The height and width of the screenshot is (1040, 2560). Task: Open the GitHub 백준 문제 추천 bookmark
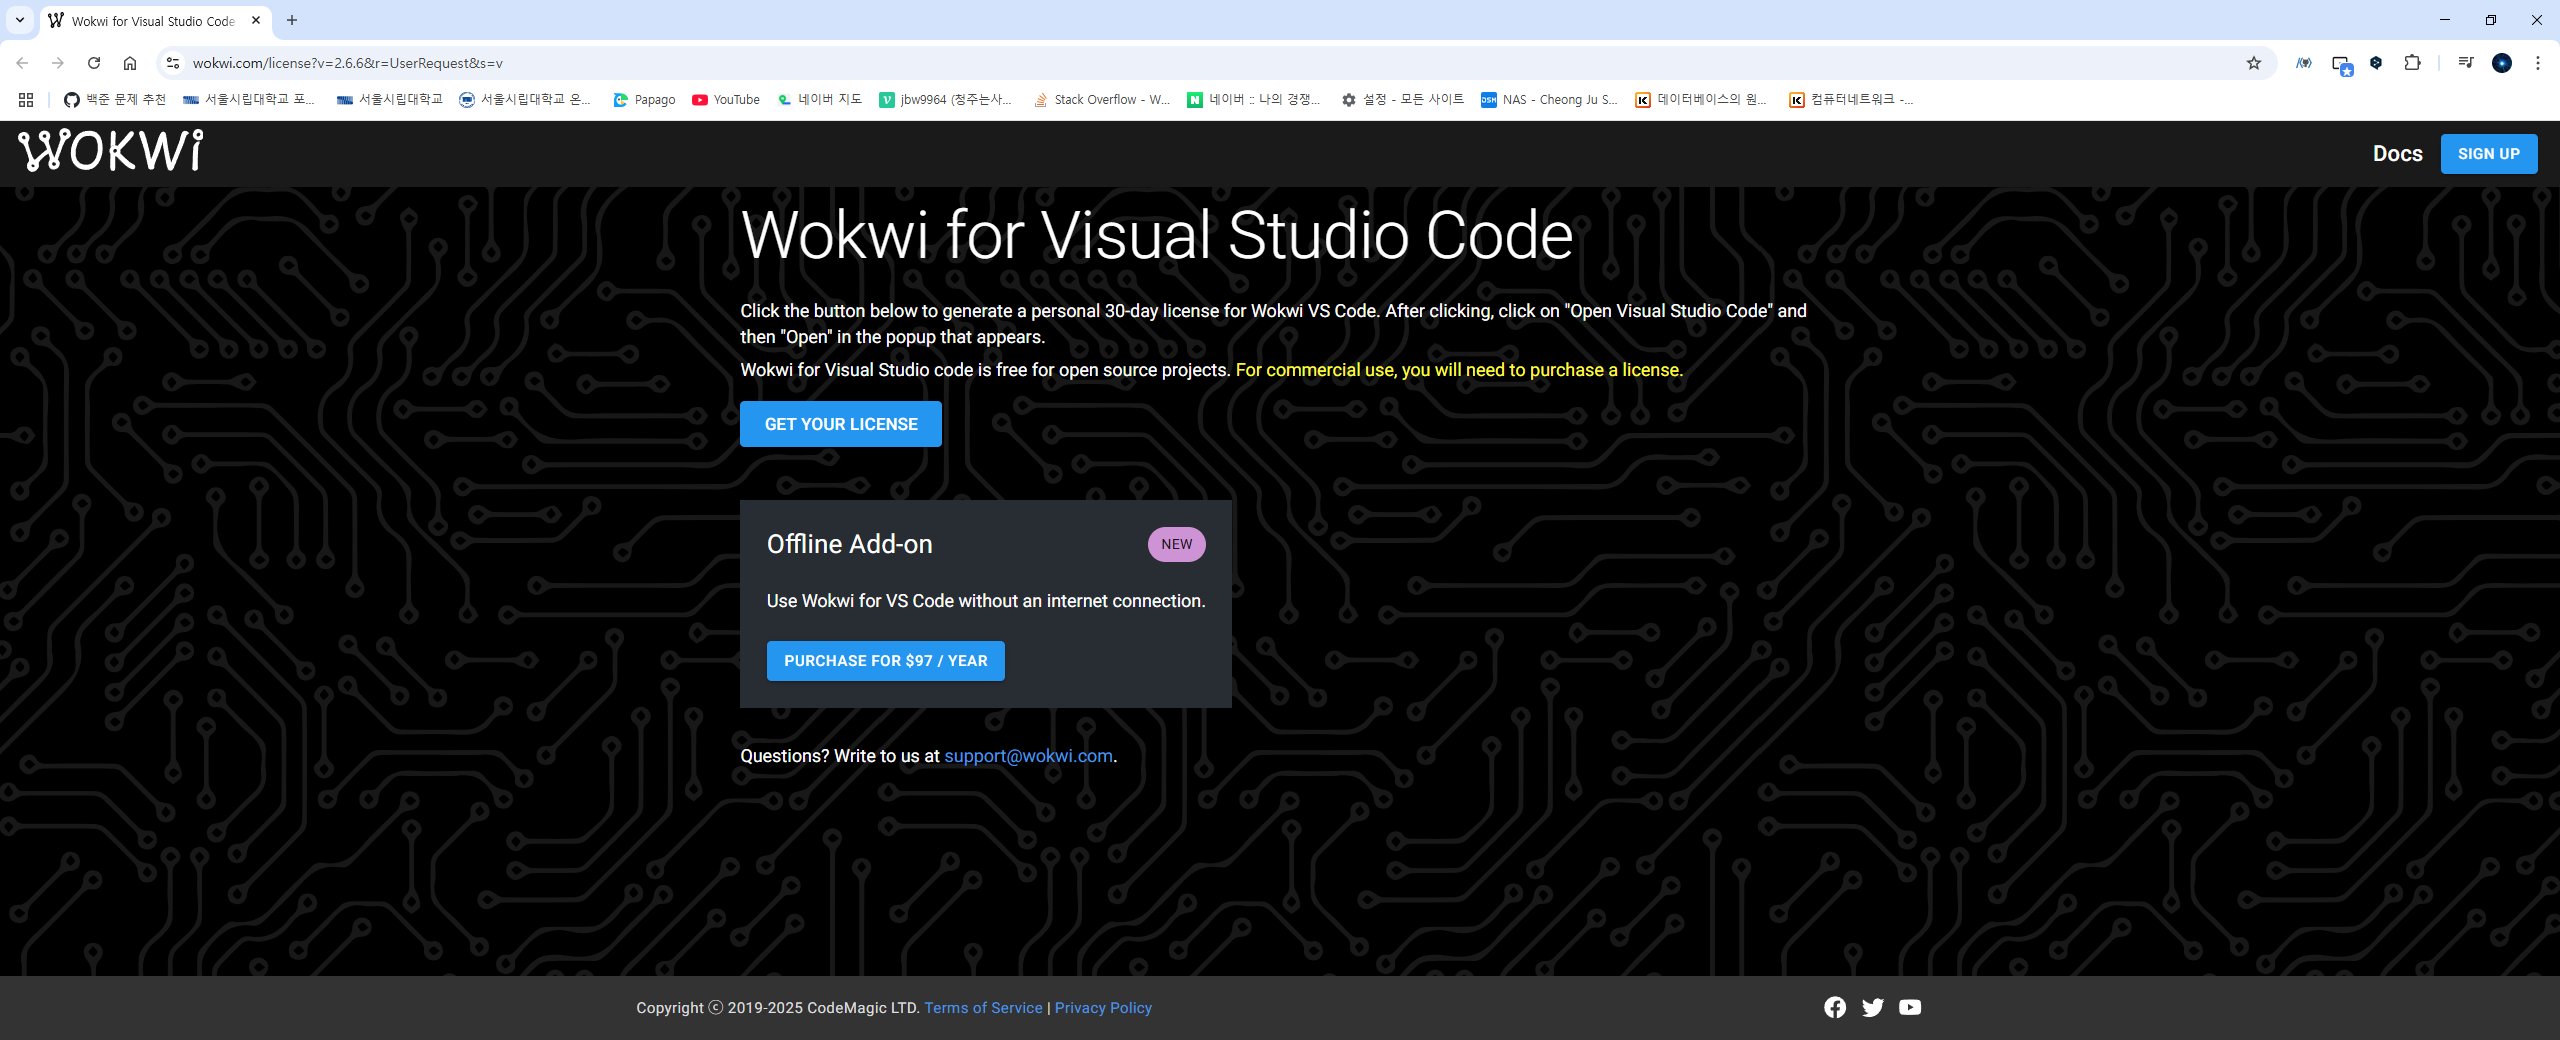[115, 100]
